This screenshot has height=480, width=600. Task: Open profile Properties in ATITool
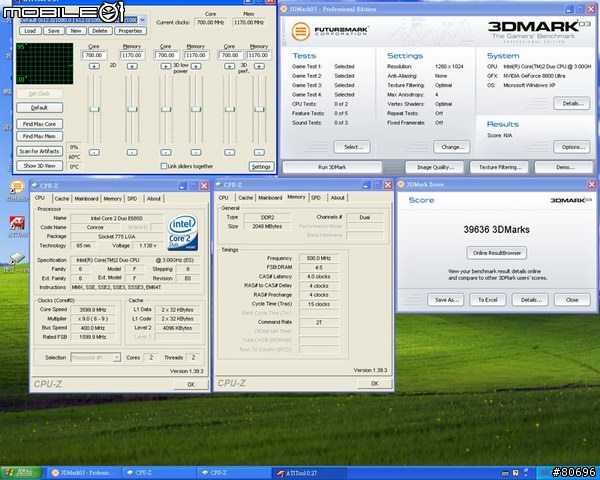point(130,31)
